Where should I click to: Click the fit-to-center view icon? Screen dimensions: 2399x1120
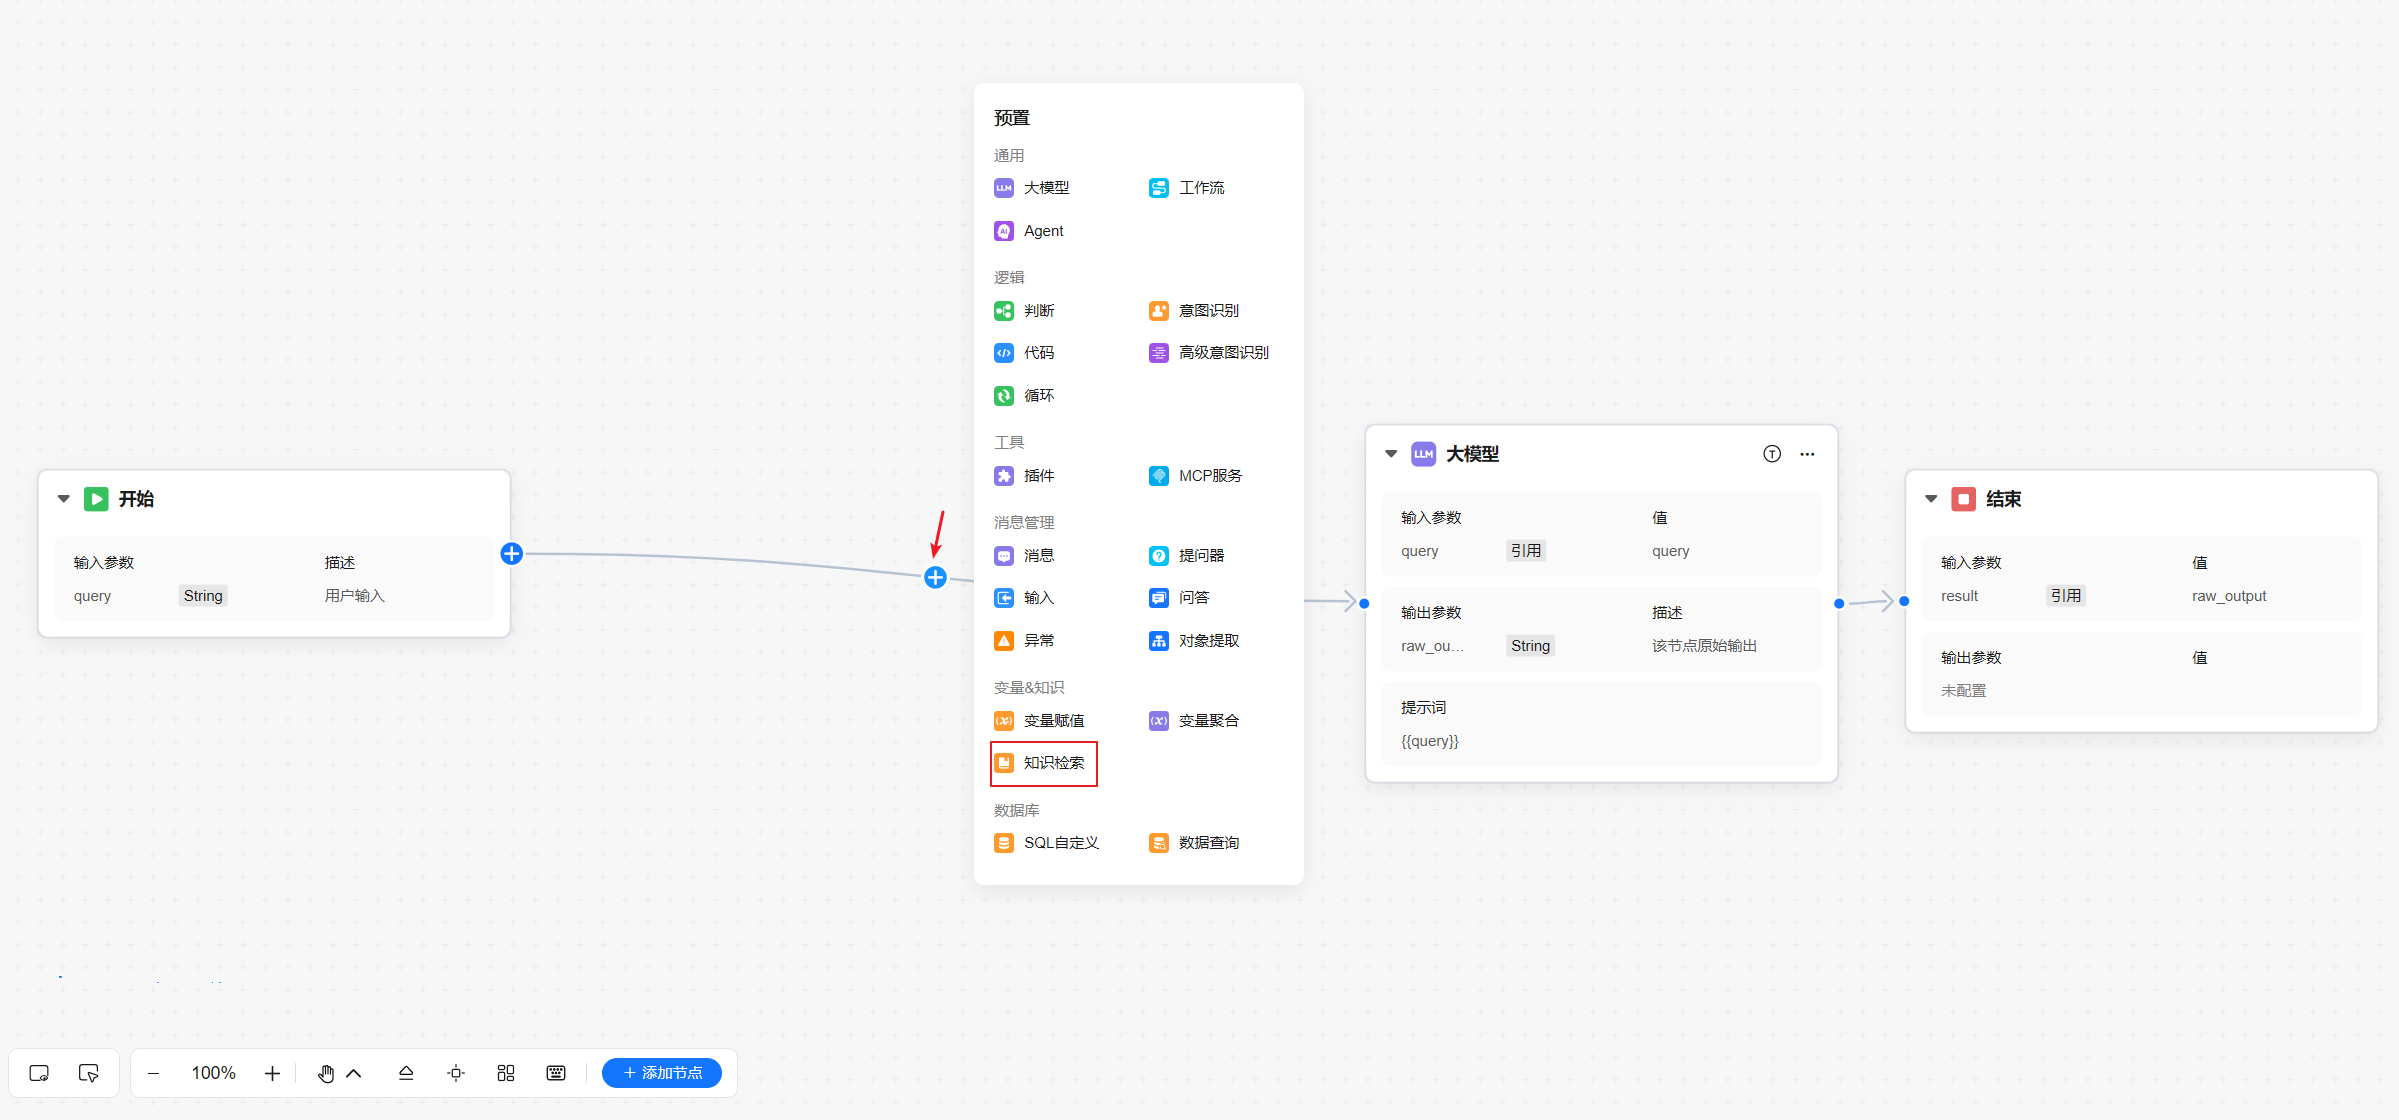[x=456, y=1073]
